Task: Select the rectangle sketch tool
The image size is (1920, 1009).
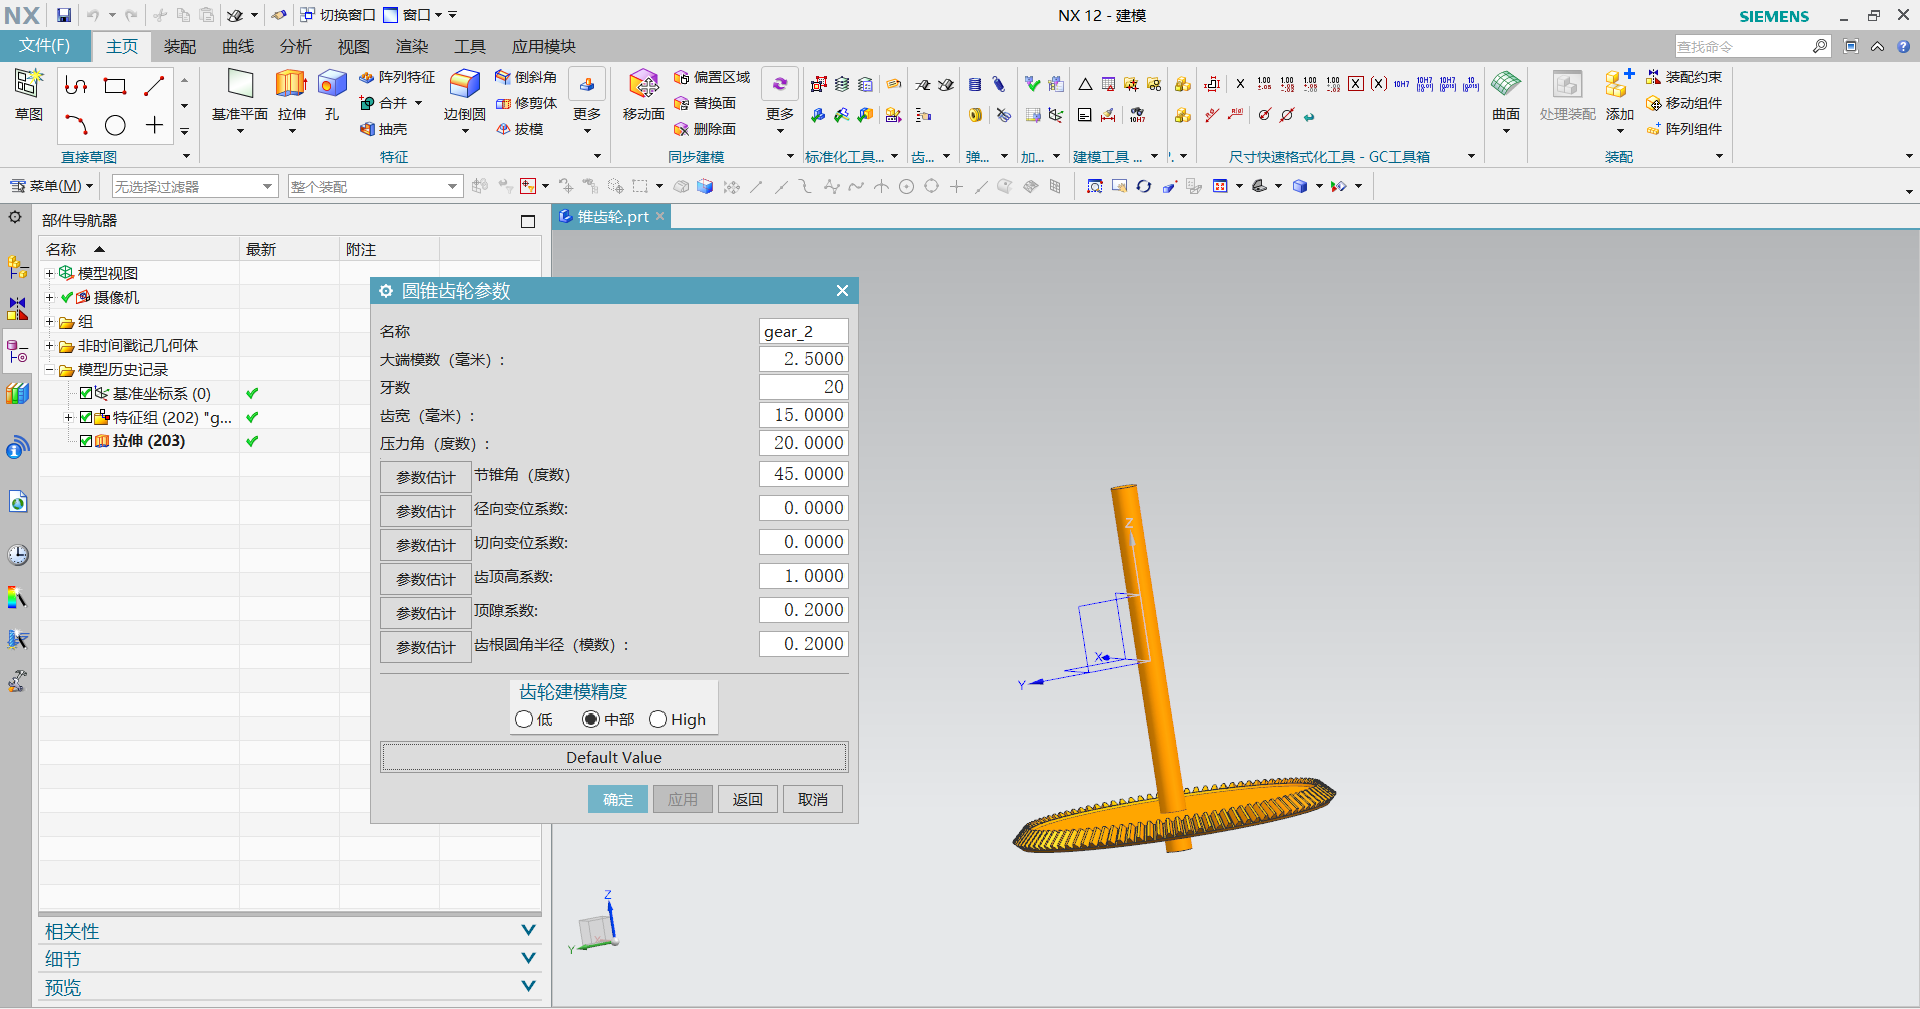Action: point(115,86)
